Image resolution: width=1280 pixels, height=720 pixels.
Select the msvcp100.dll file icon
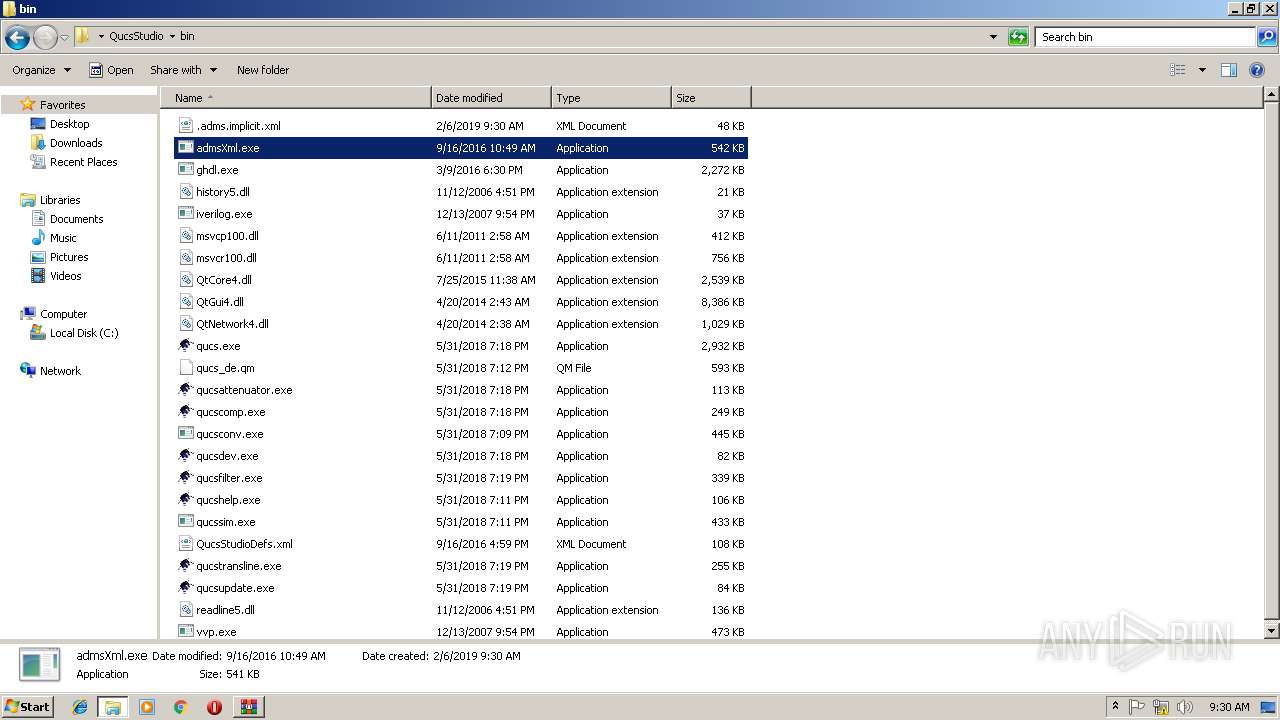point(185,236)
